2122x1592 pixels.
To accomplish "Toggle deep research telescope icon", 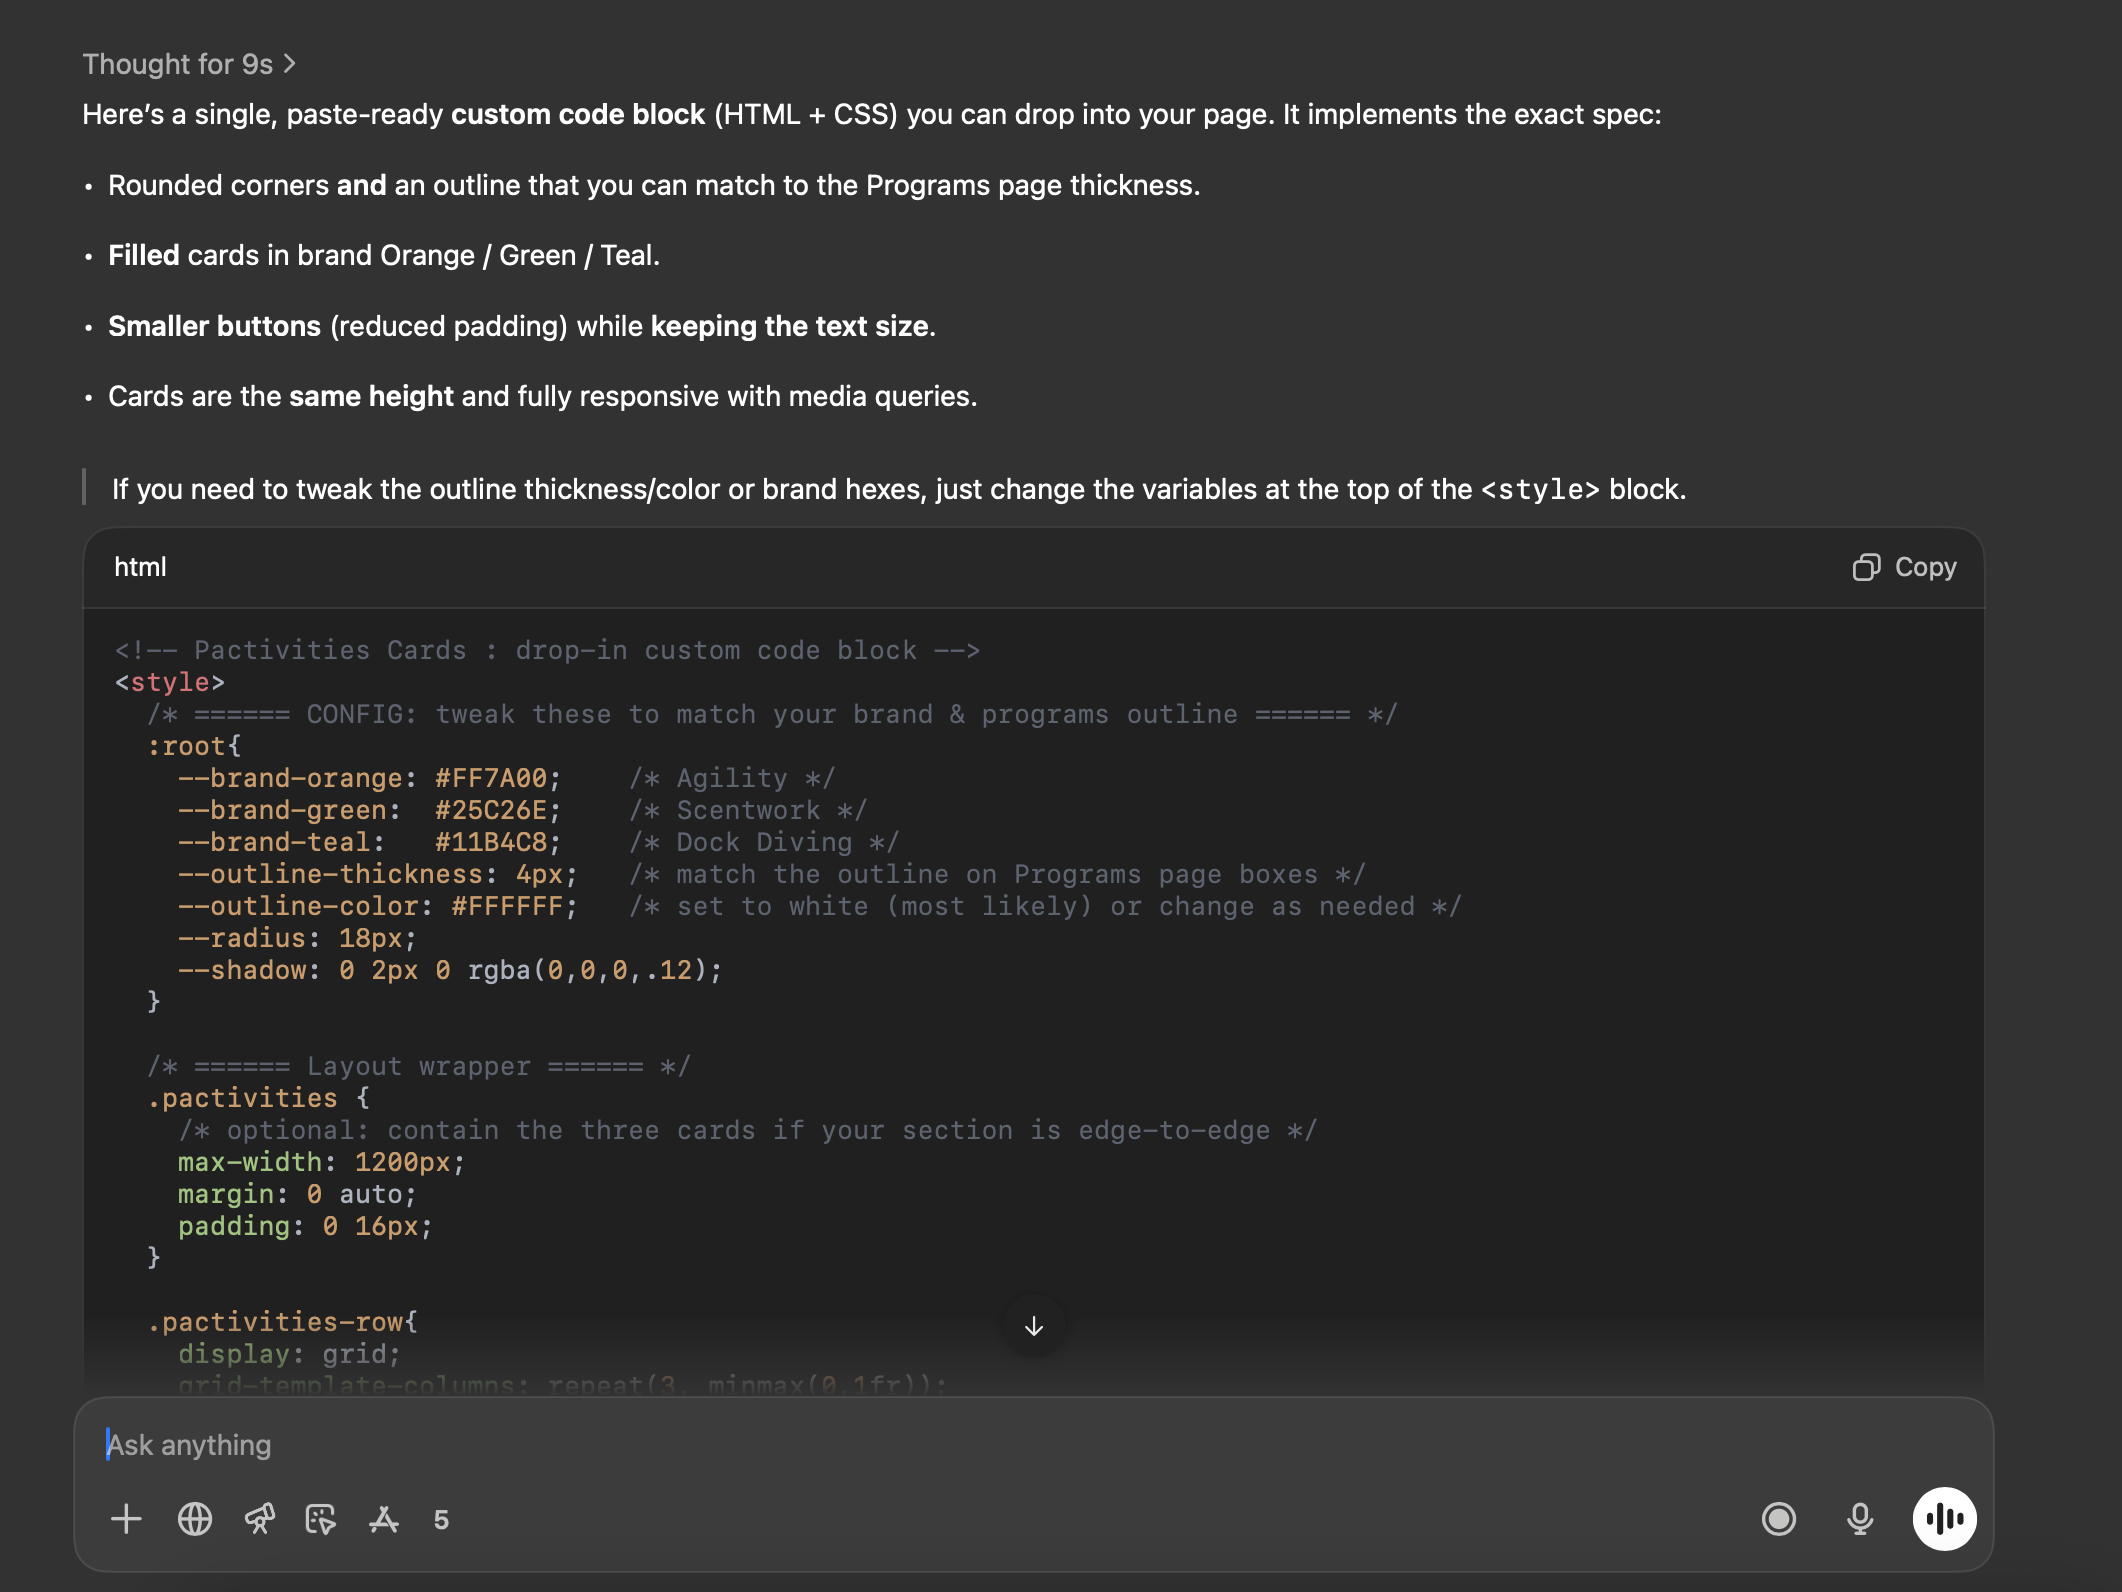I will tap(259, 1519).
